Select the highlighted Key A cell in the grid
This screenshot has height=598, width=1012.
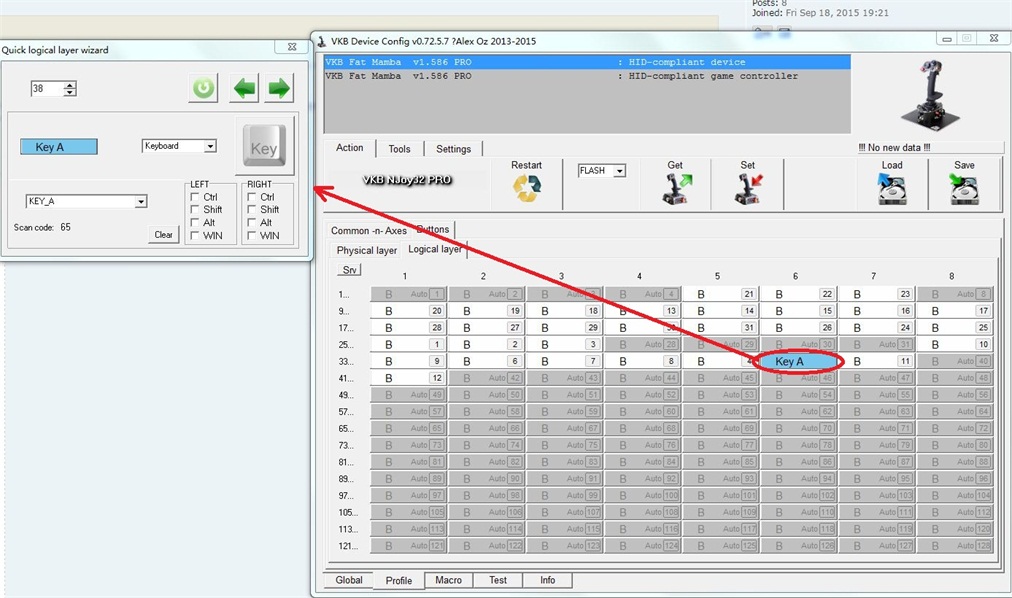(798, 361)
